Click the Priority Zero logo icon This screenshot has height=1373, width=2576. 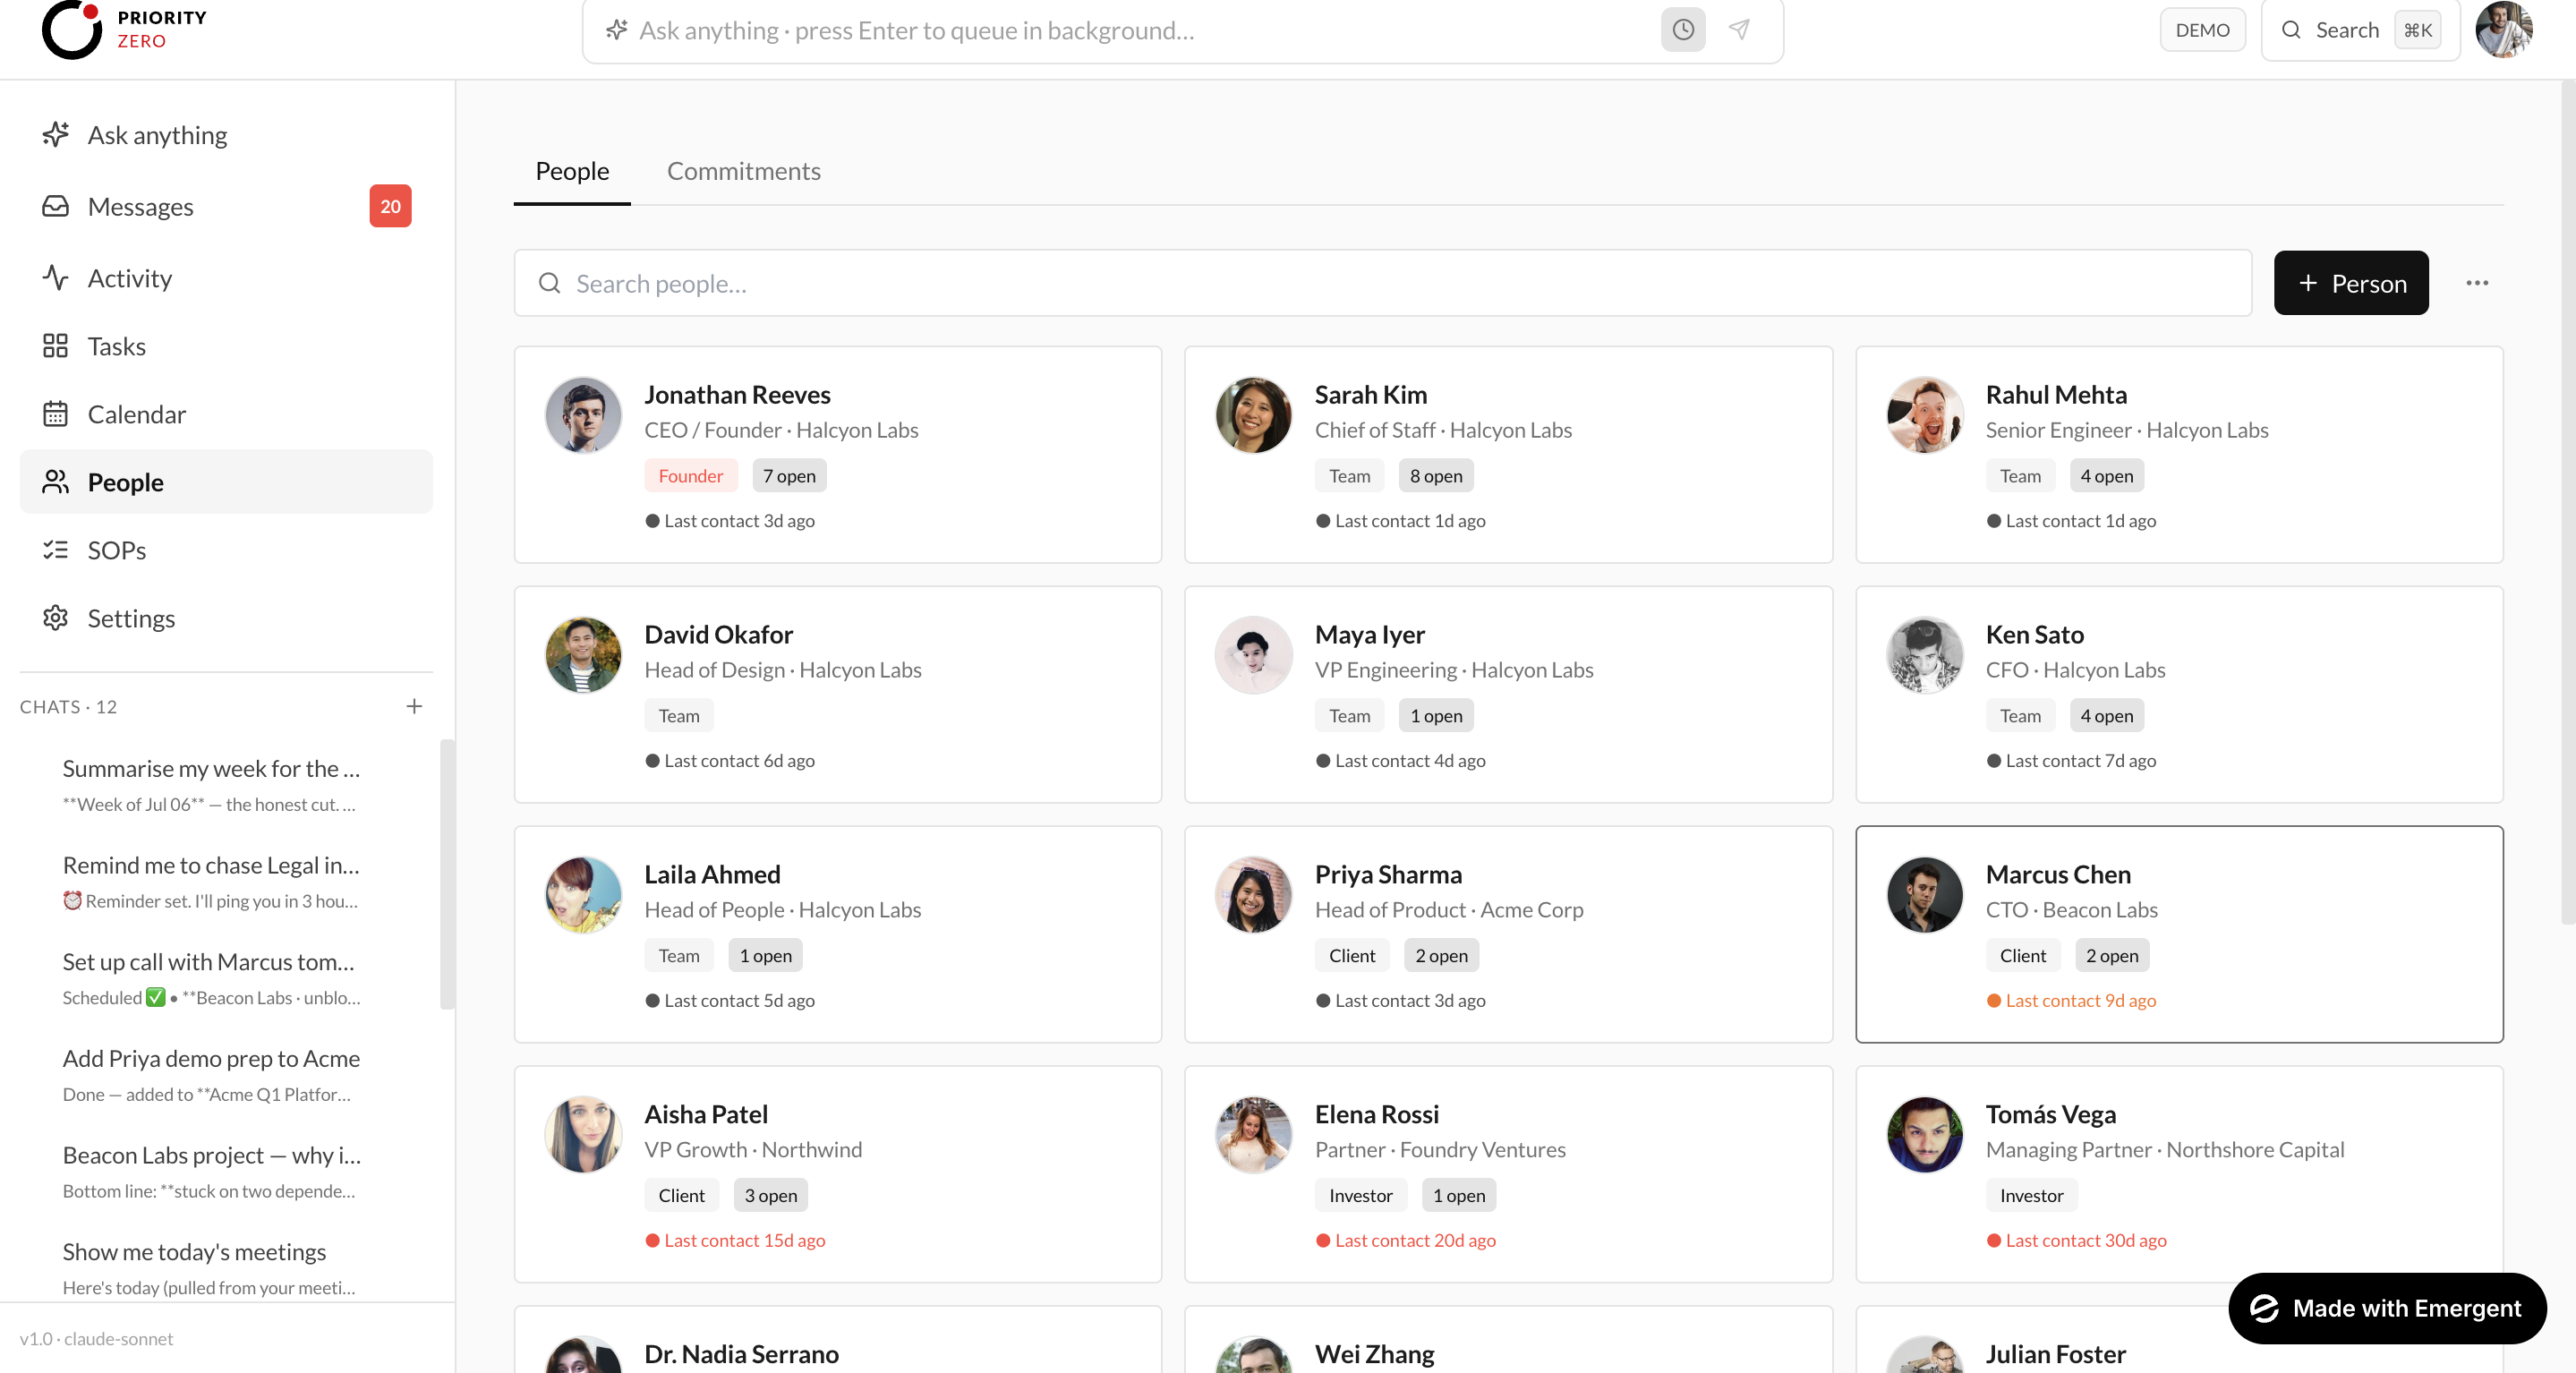point(72,29)
